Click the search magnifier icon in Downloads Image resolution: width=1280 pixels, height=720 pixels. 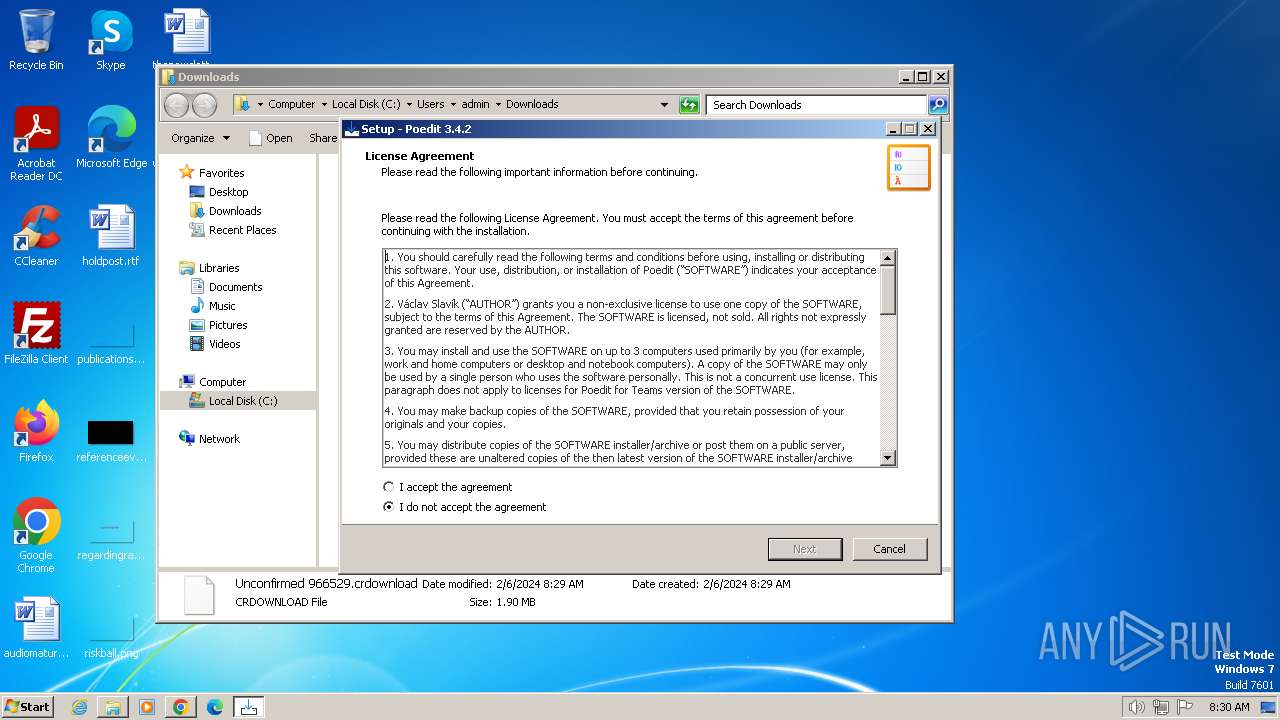(937, 104)
